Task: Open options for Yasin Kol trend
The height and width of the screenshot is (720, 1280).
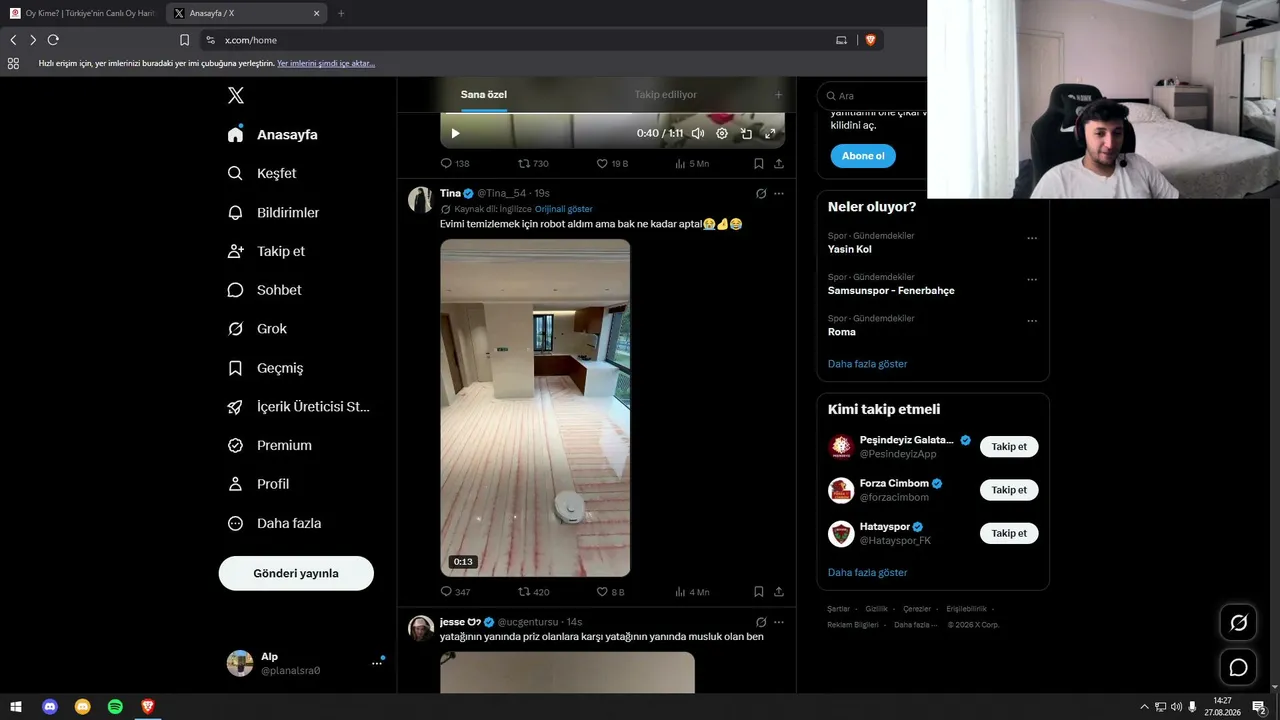Action: point(1032,238)
